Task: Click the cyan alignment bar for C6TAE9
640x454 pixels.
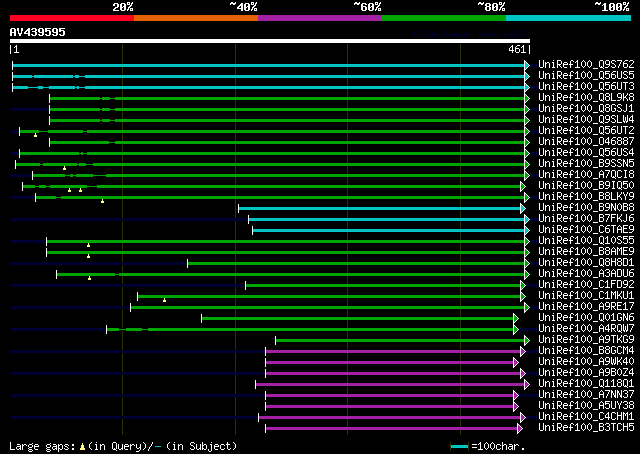Action: (x=389, y=231)
